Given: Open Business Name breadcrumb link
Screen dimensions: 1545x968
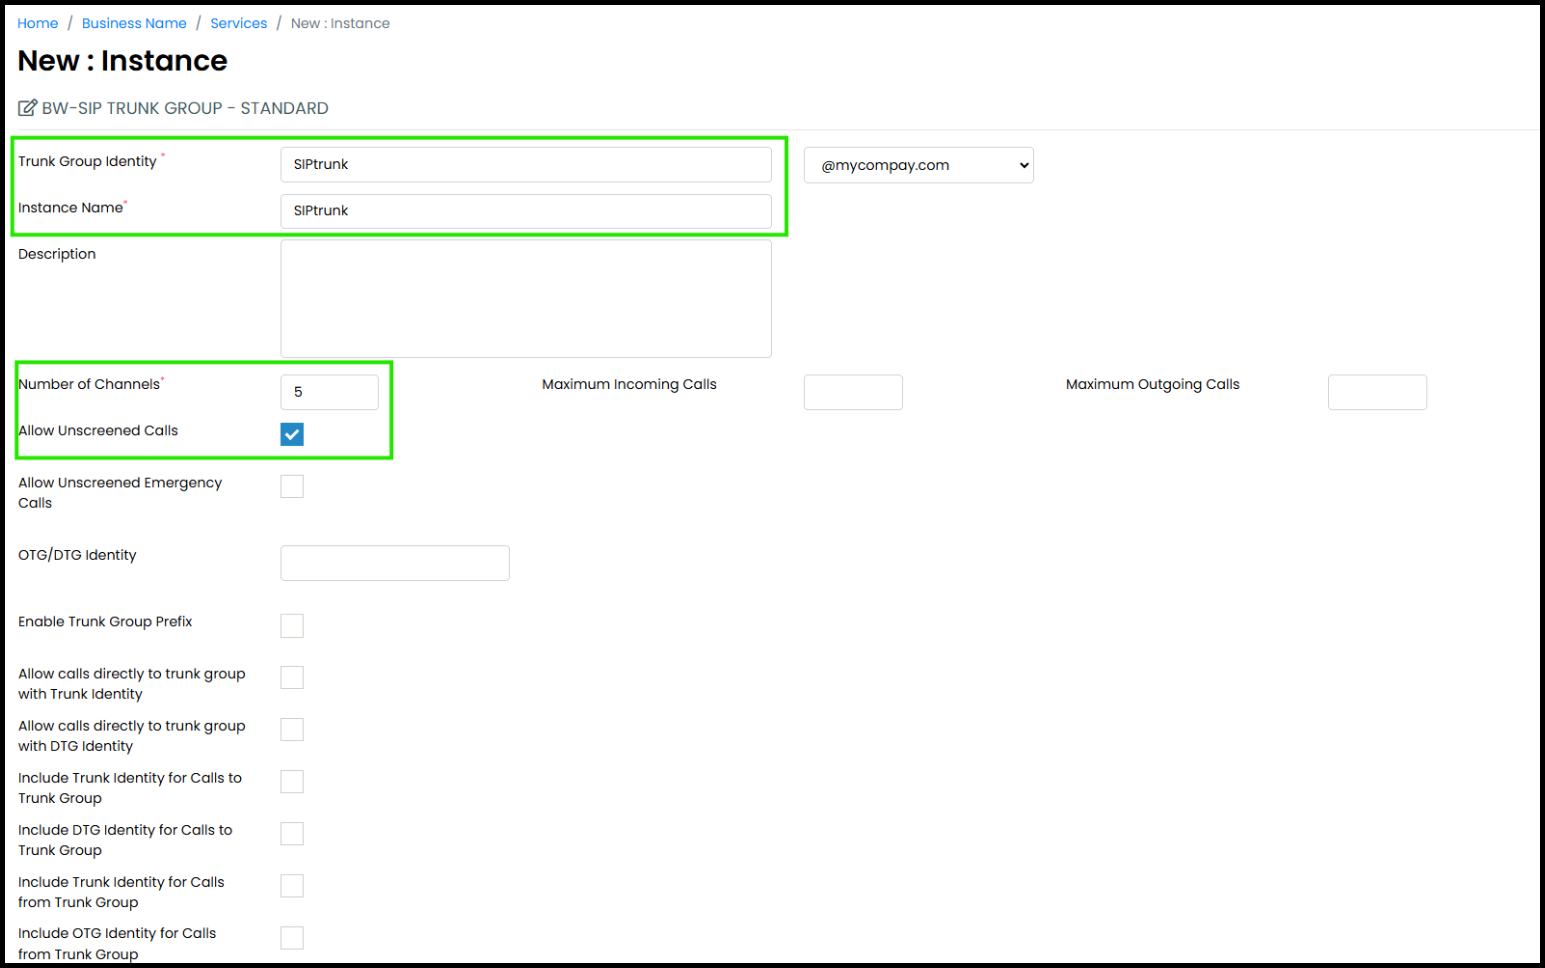Looking at the screenshot, I should pyautogui.click(x=134, y=23).
